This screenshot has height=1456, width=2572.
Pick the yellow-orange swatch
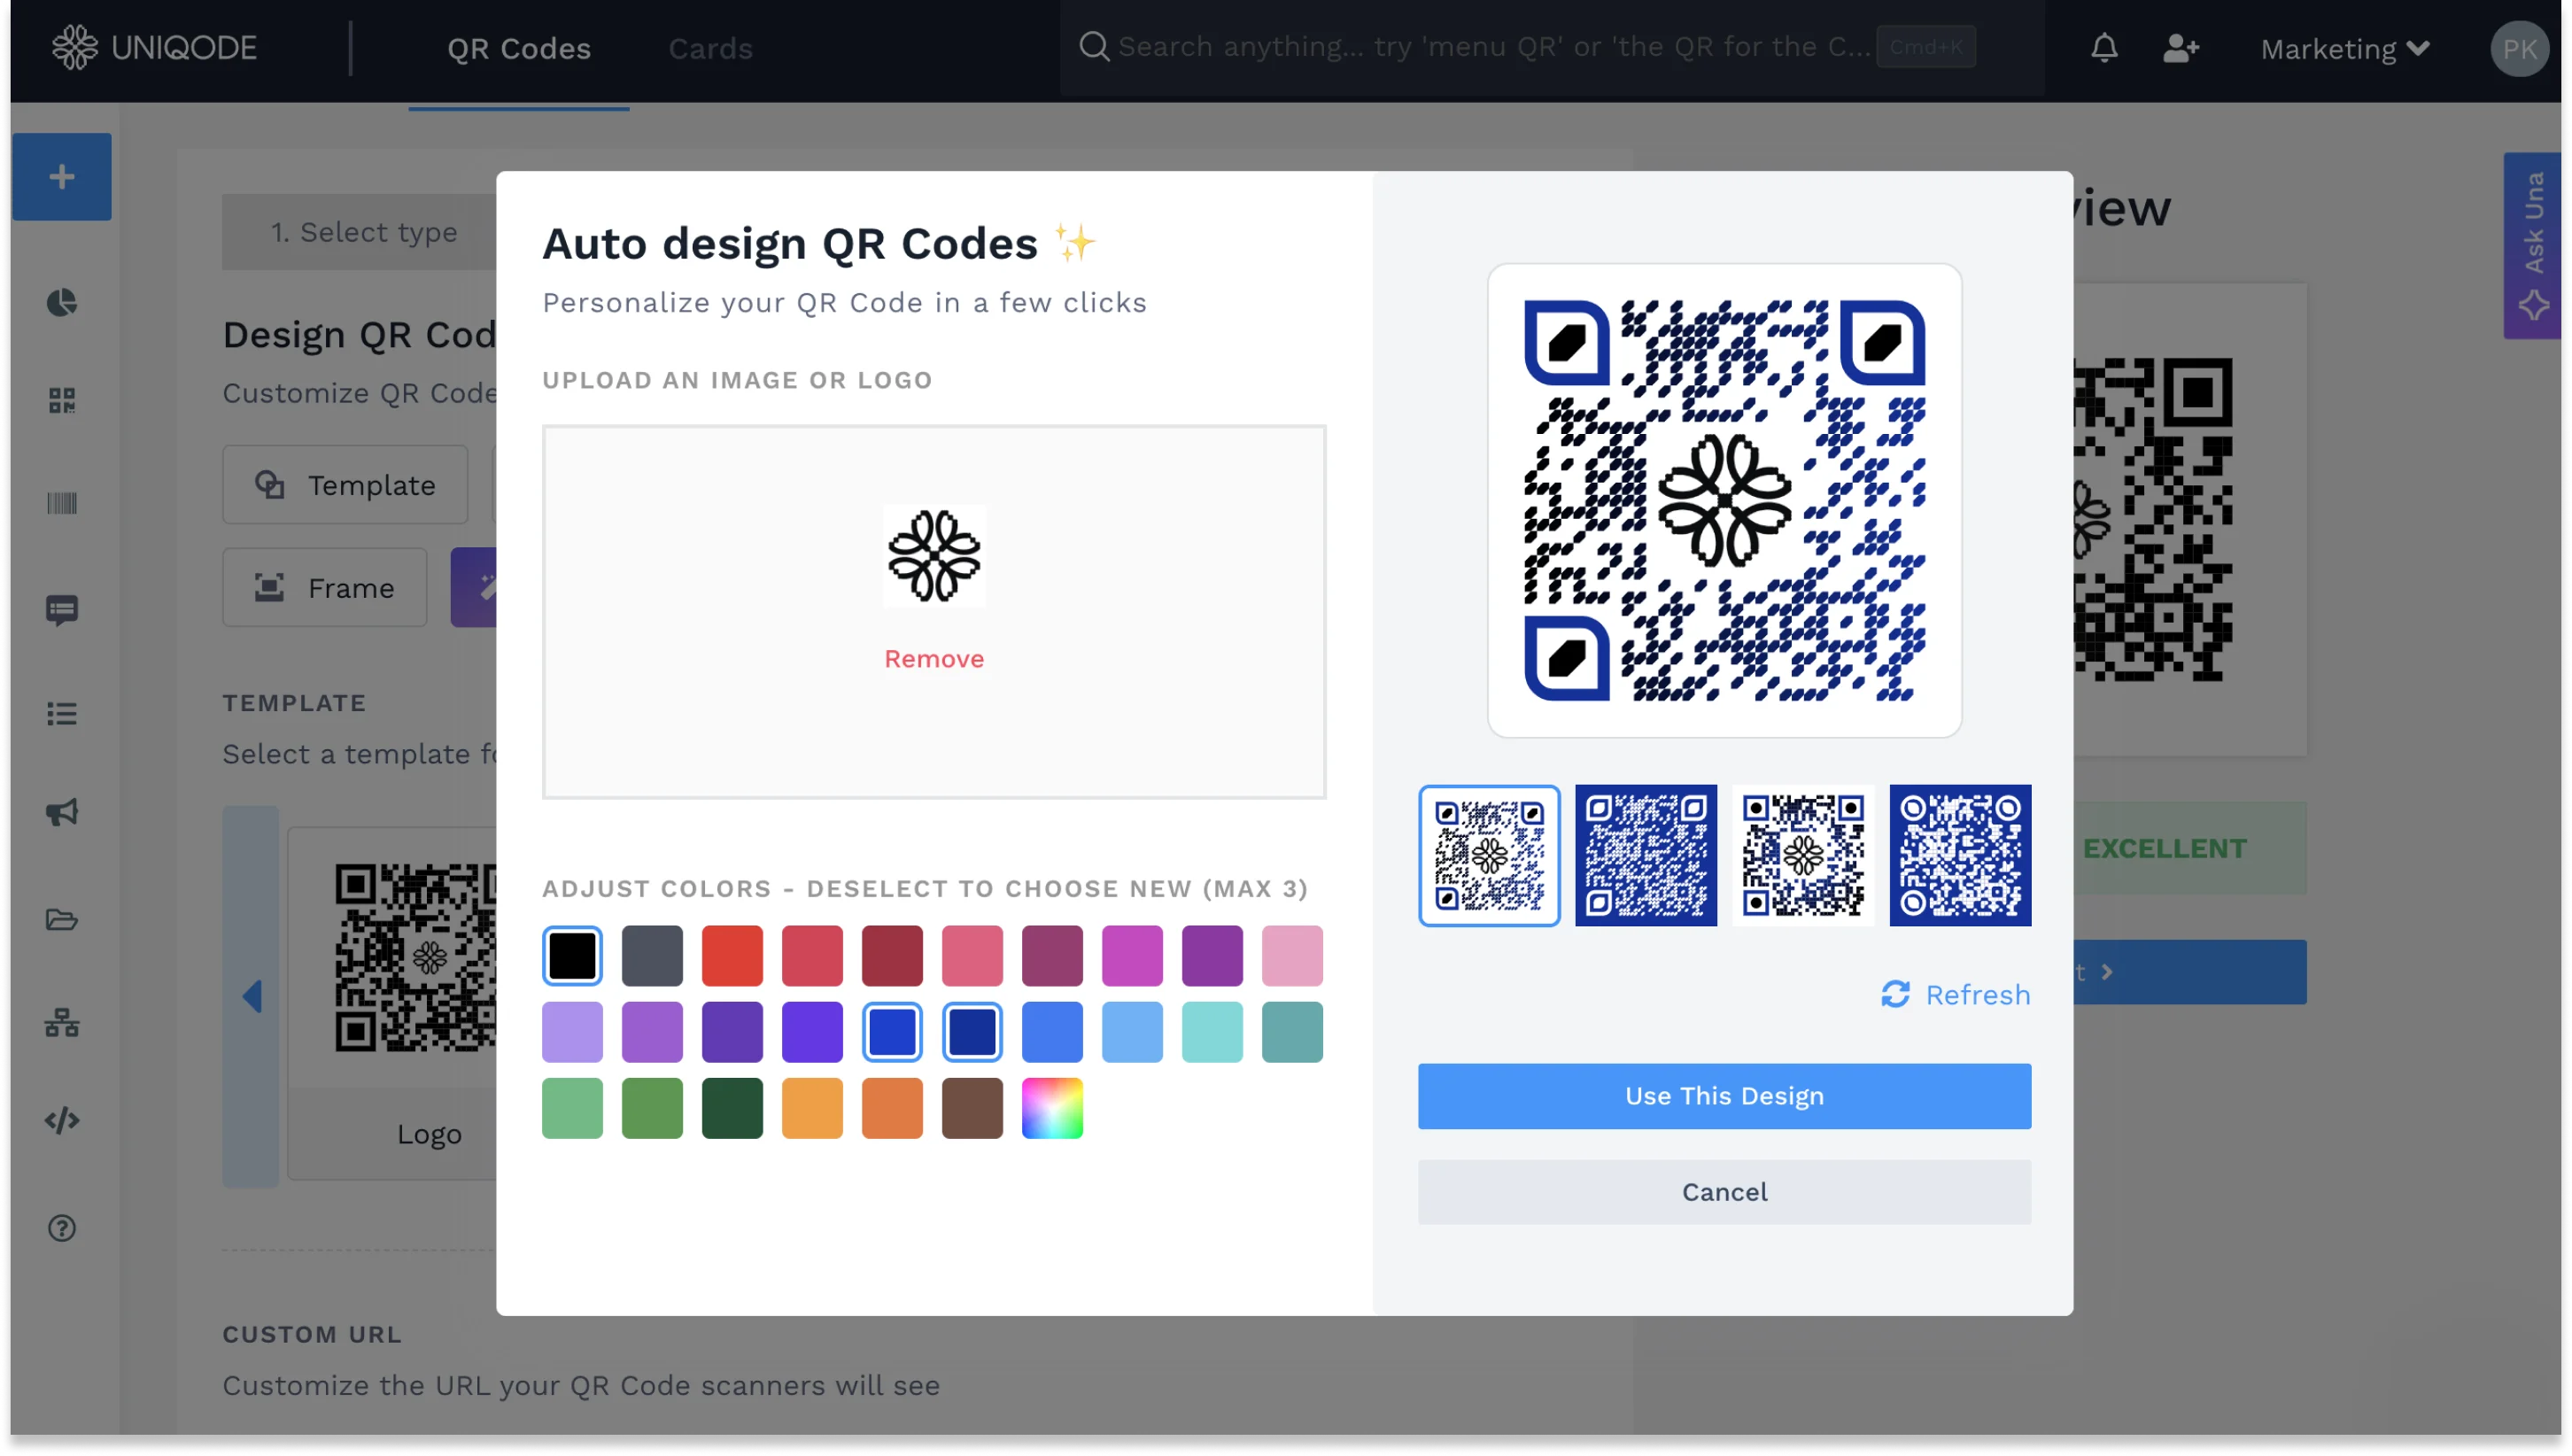pos(812,1108)
